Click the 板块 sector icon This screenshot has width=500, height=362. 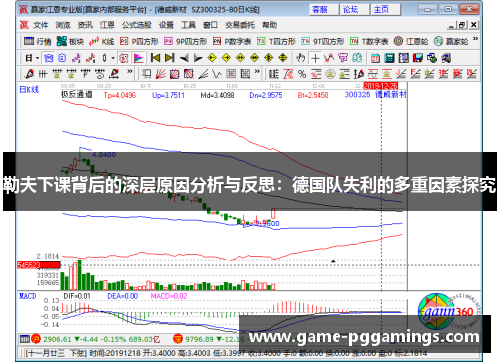tap(70, 41)
